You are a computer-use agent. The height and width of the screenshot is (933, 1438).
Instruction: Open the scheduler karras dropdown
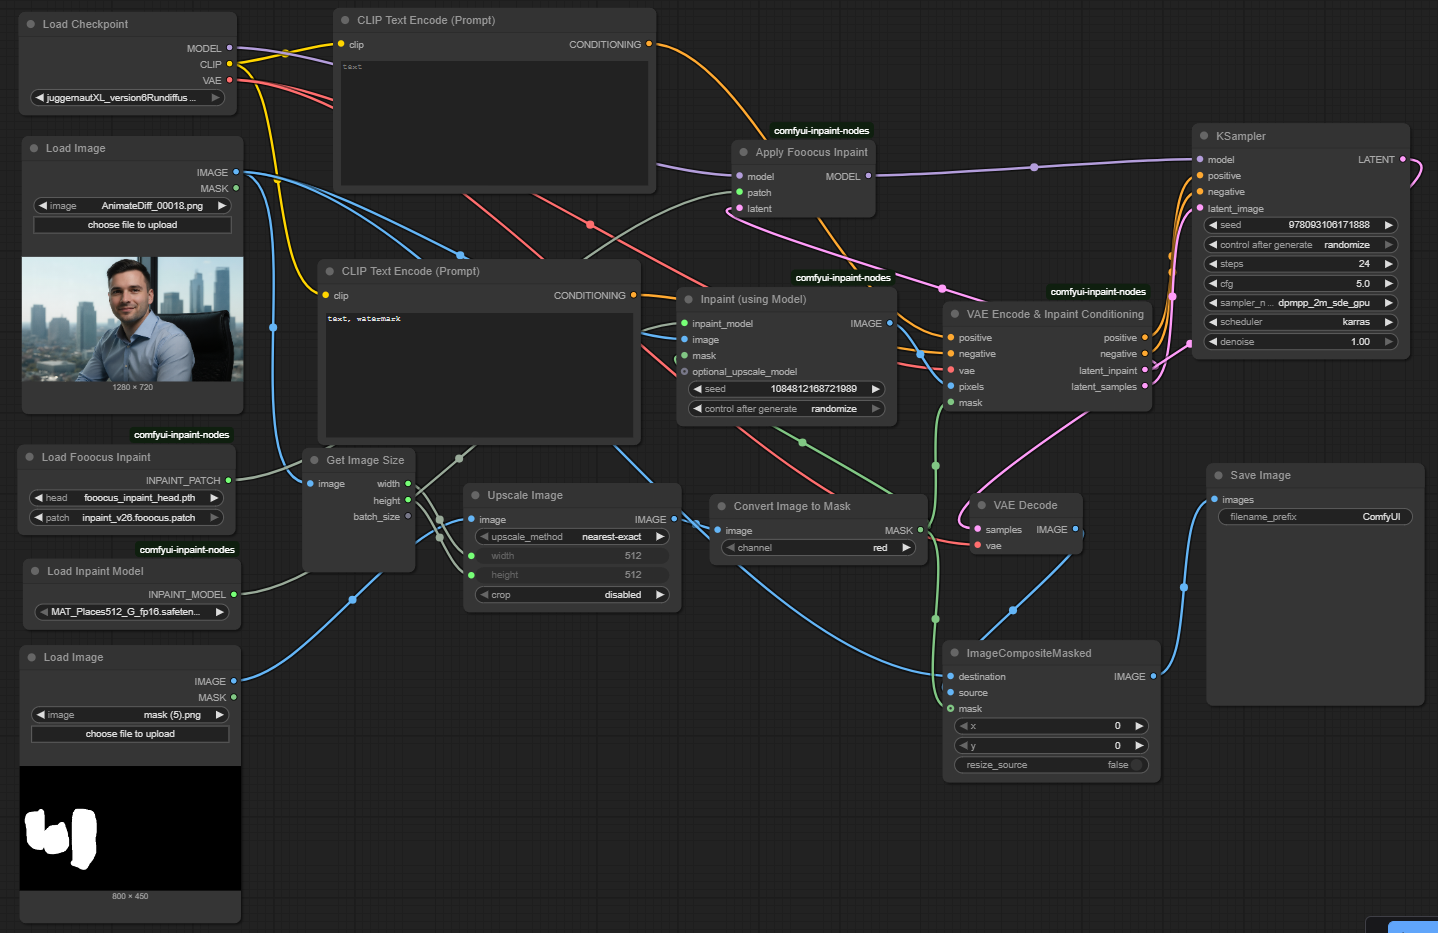pyautogui.click(x=1300, y=322)
